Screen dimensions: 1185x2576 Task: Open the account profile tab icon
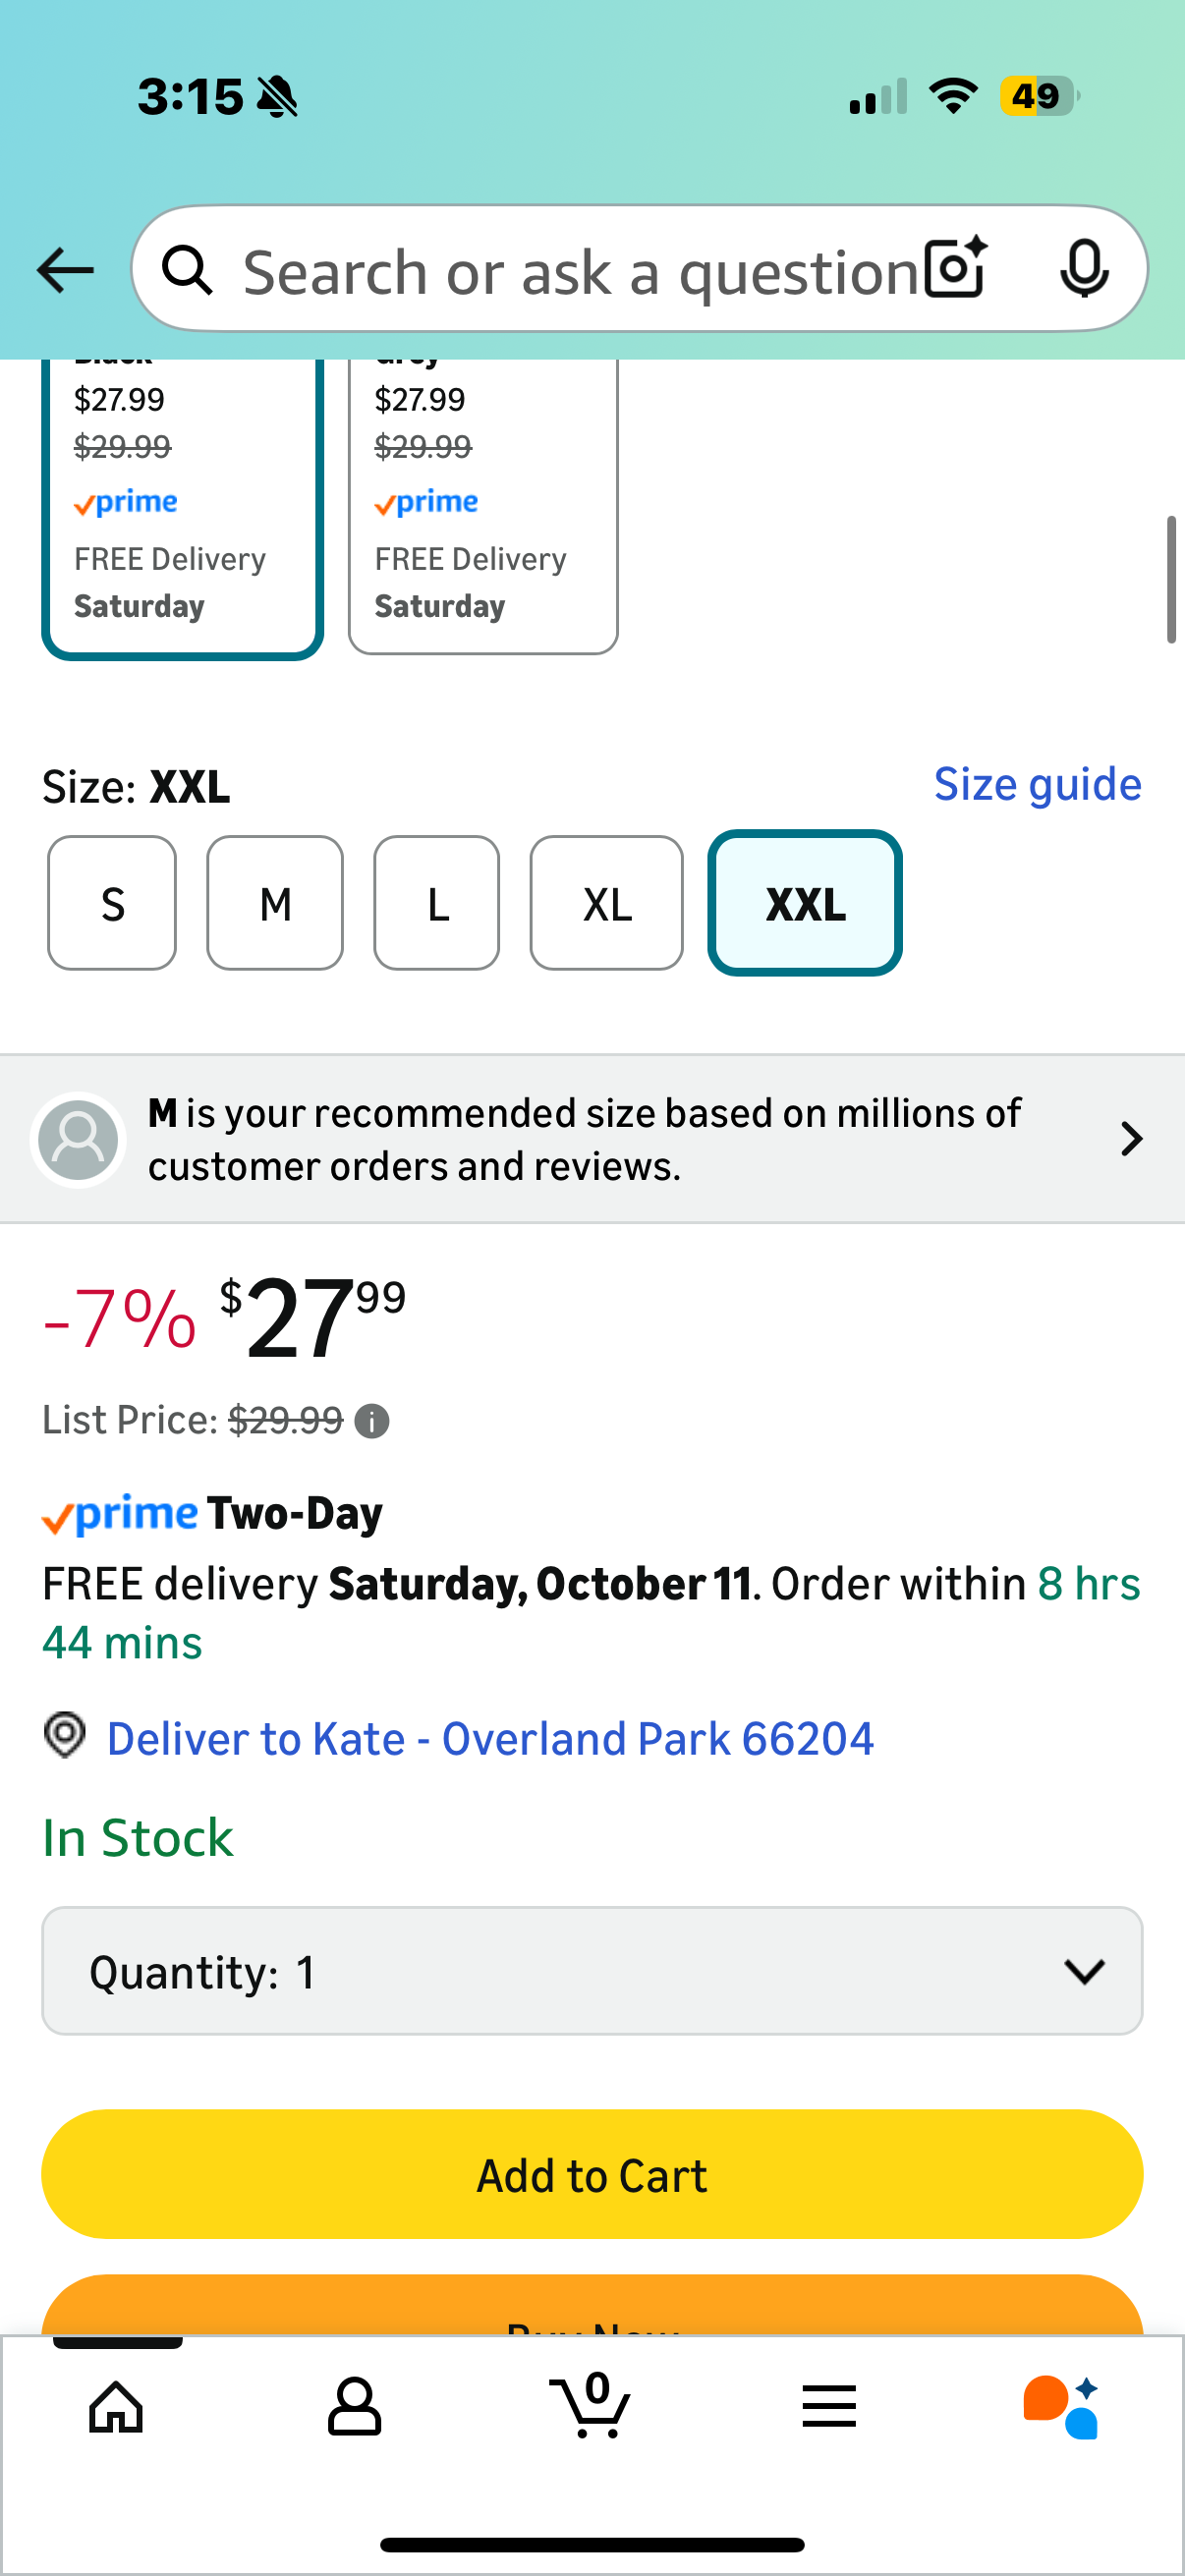(x=354, y=2406)
